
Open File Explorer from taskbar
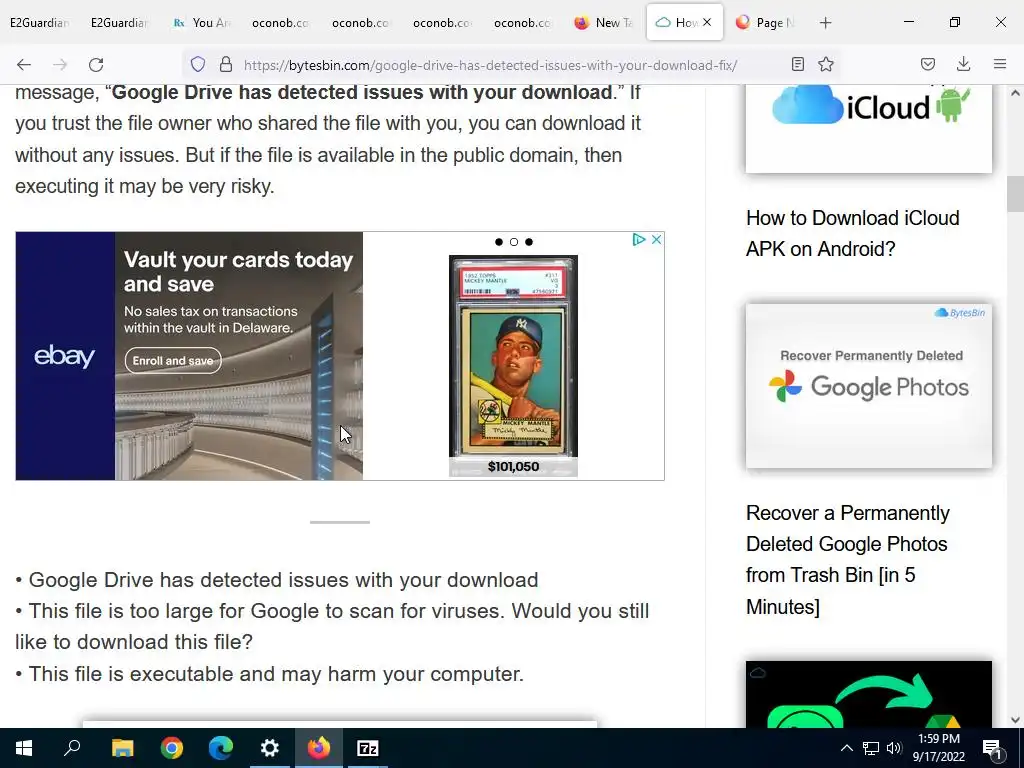(122, 748)
